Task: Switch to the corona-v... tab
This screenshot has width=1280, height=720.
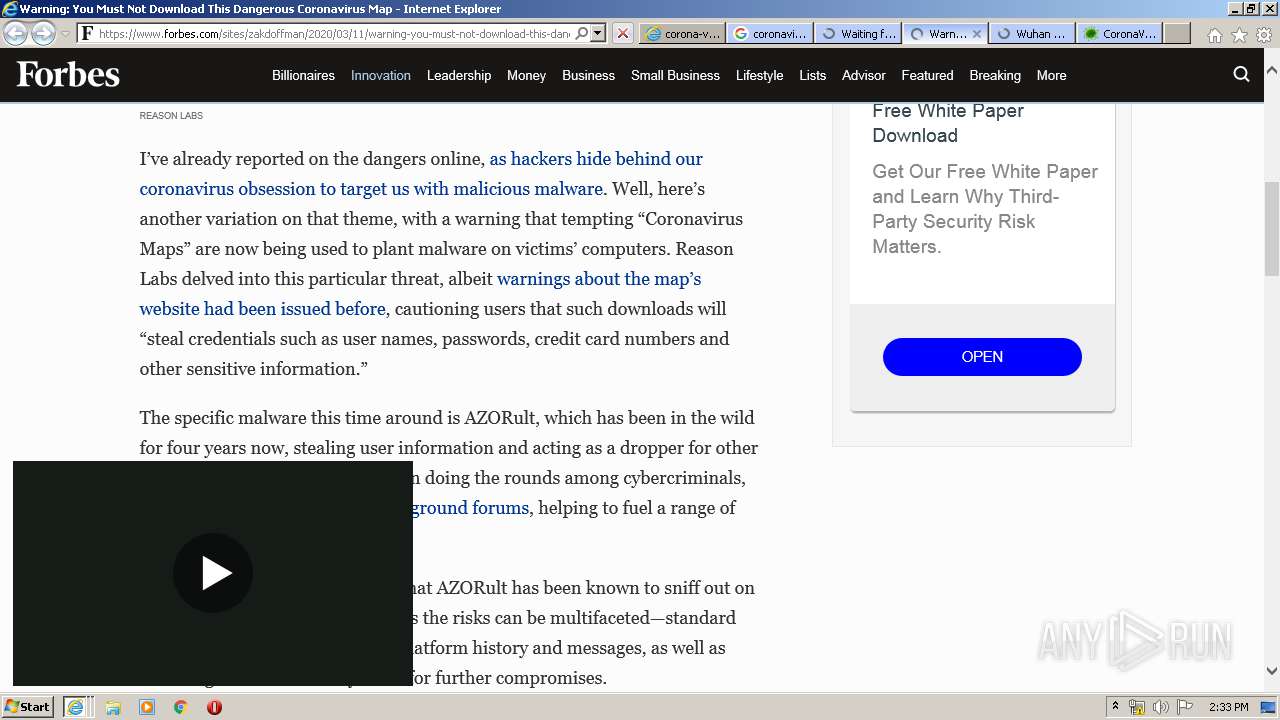Action: (x=682, y=33)
